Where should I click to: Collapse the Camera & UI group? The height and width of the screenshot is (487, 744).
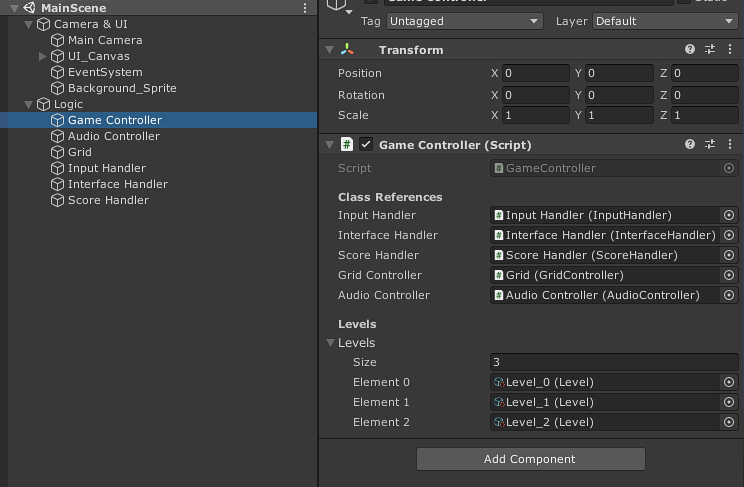[28, 24]
